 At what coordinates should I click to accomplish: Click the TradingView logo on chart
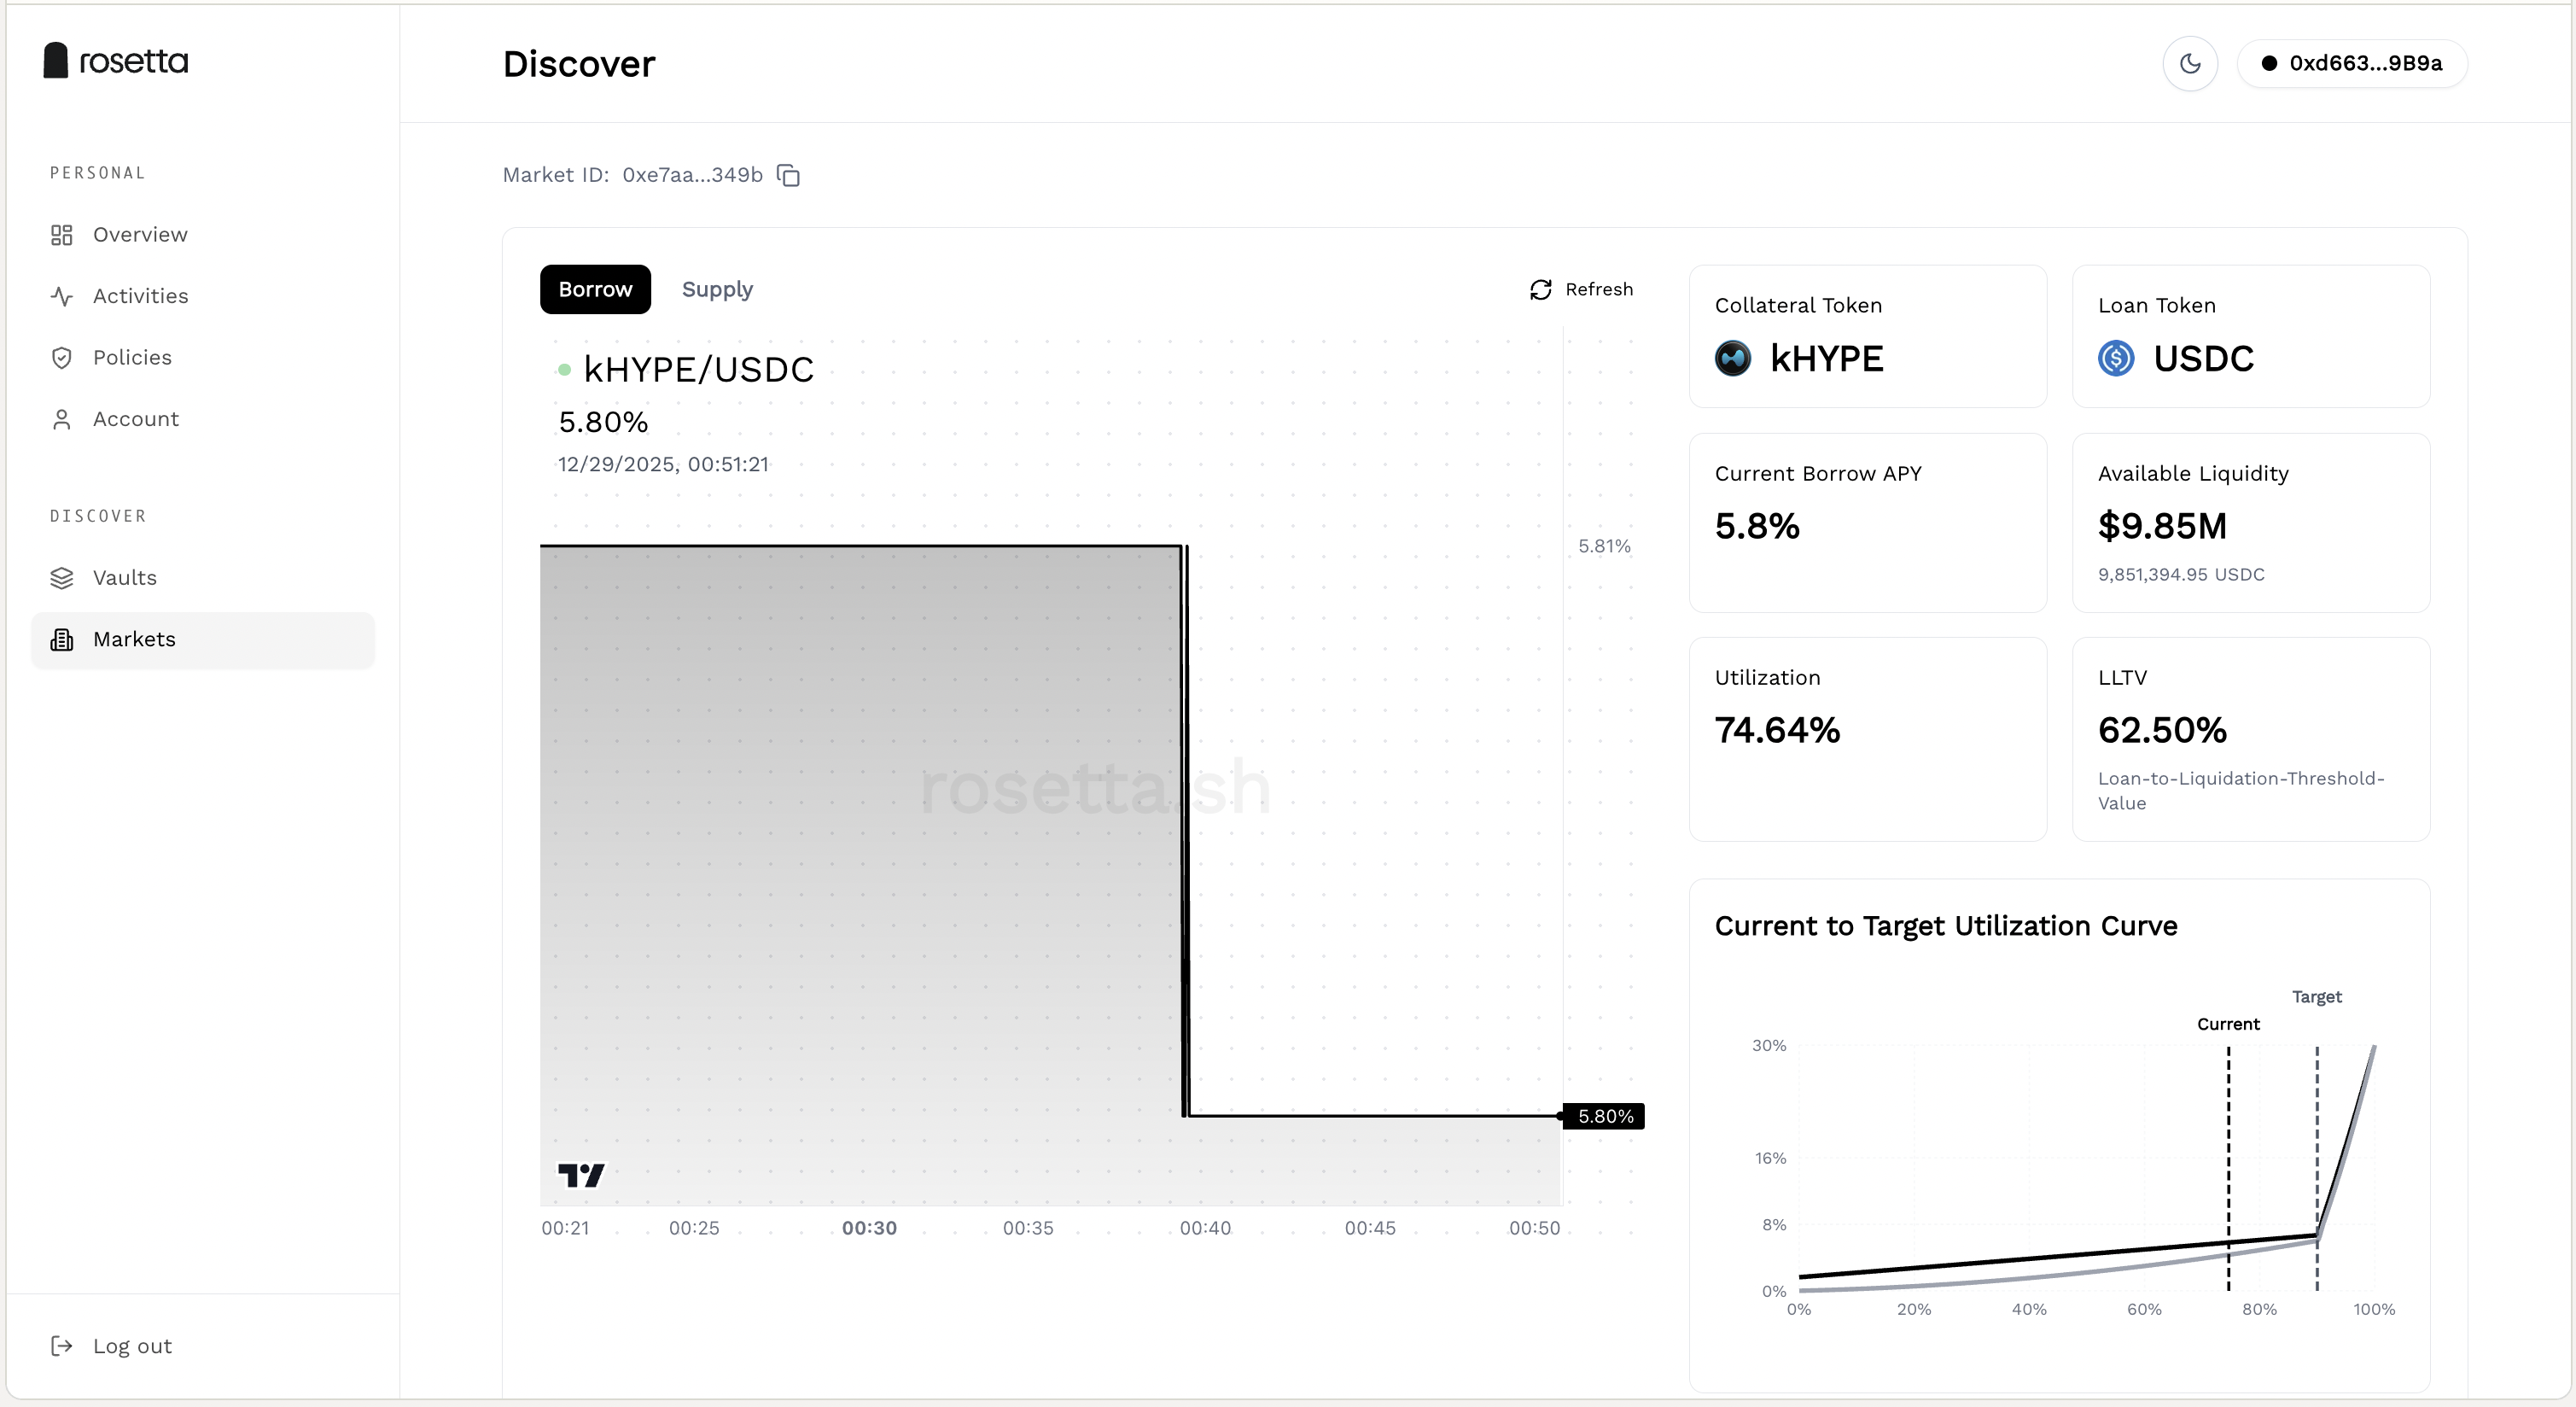pyautogui.click(x=581, y=1175)
